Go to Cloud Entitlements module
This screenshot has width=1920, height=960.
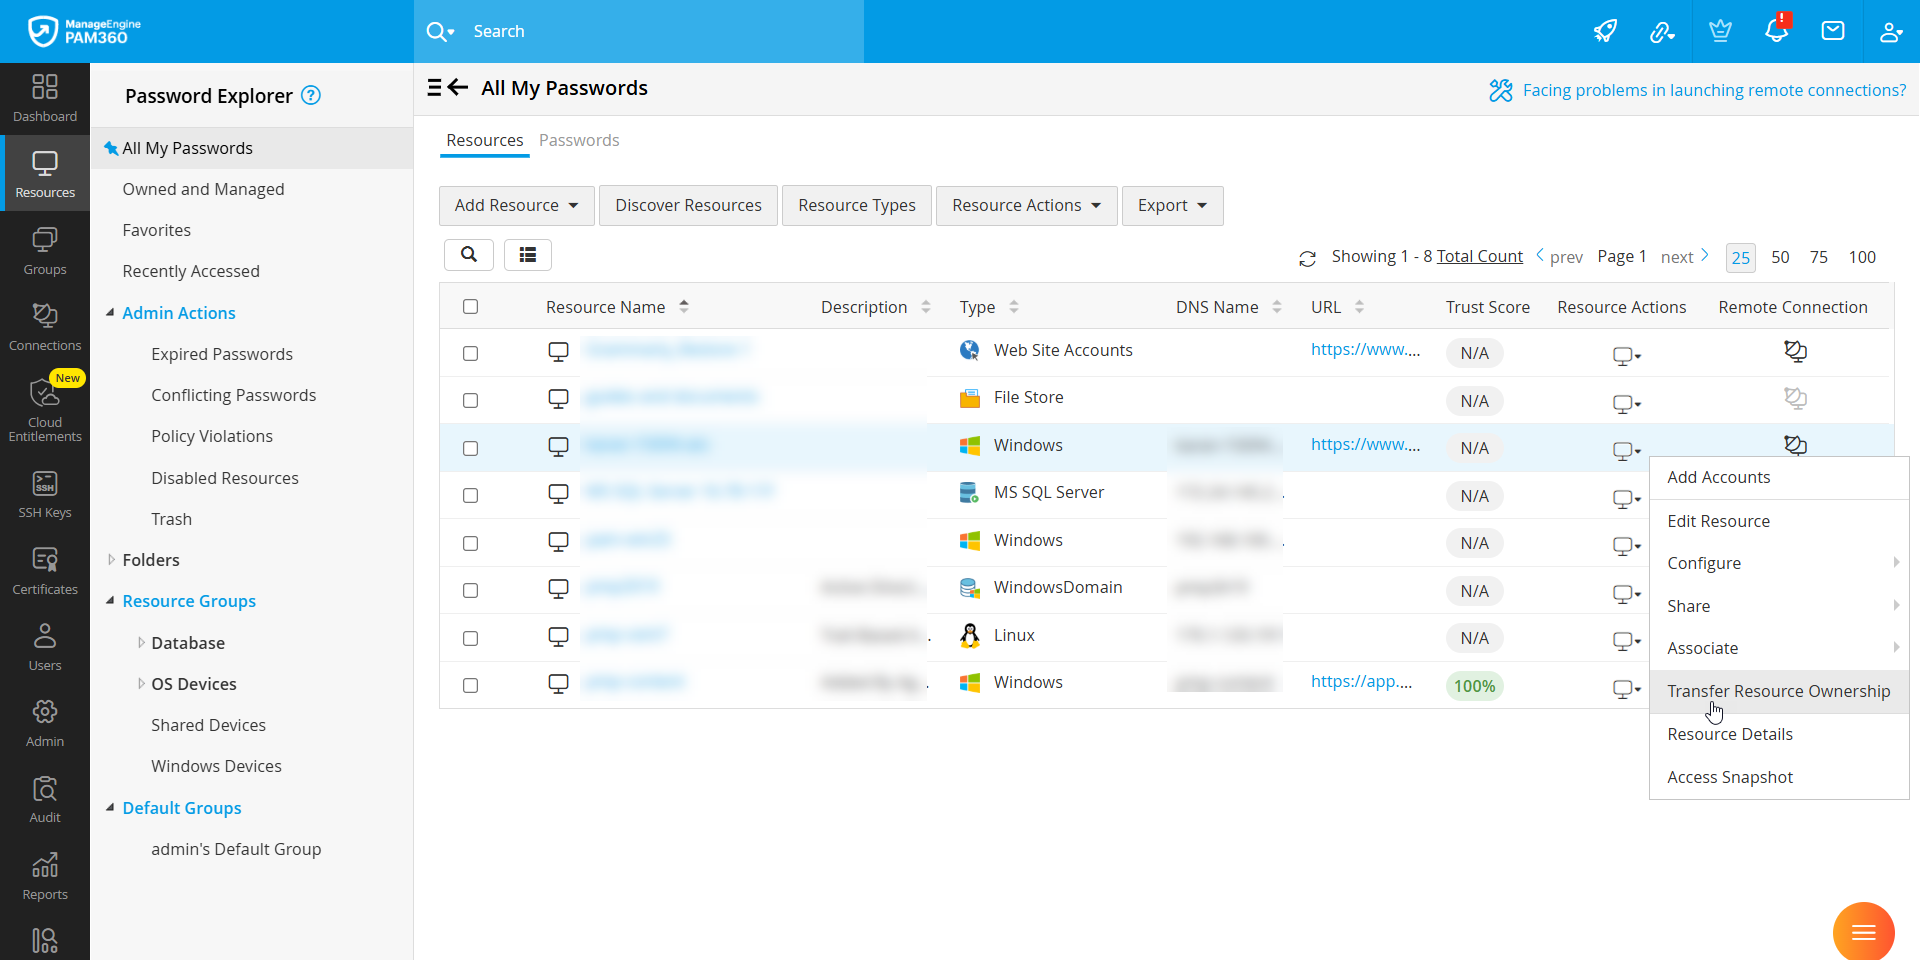(45, 409)
